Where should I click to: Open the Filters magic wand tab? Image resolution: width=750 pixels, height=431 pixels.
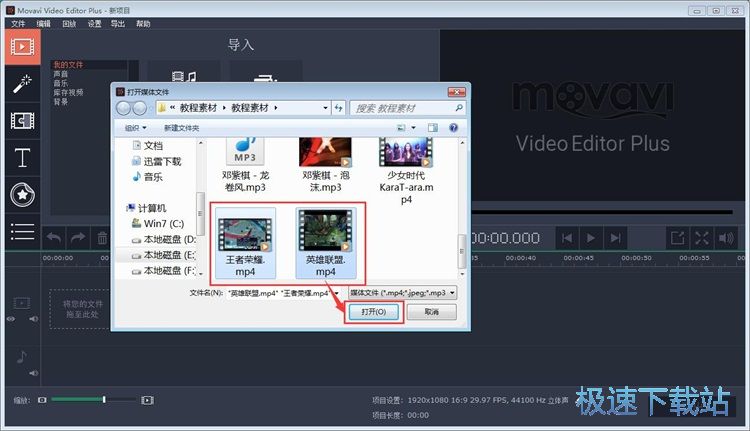pyautogui.click(x=22, y=83)
